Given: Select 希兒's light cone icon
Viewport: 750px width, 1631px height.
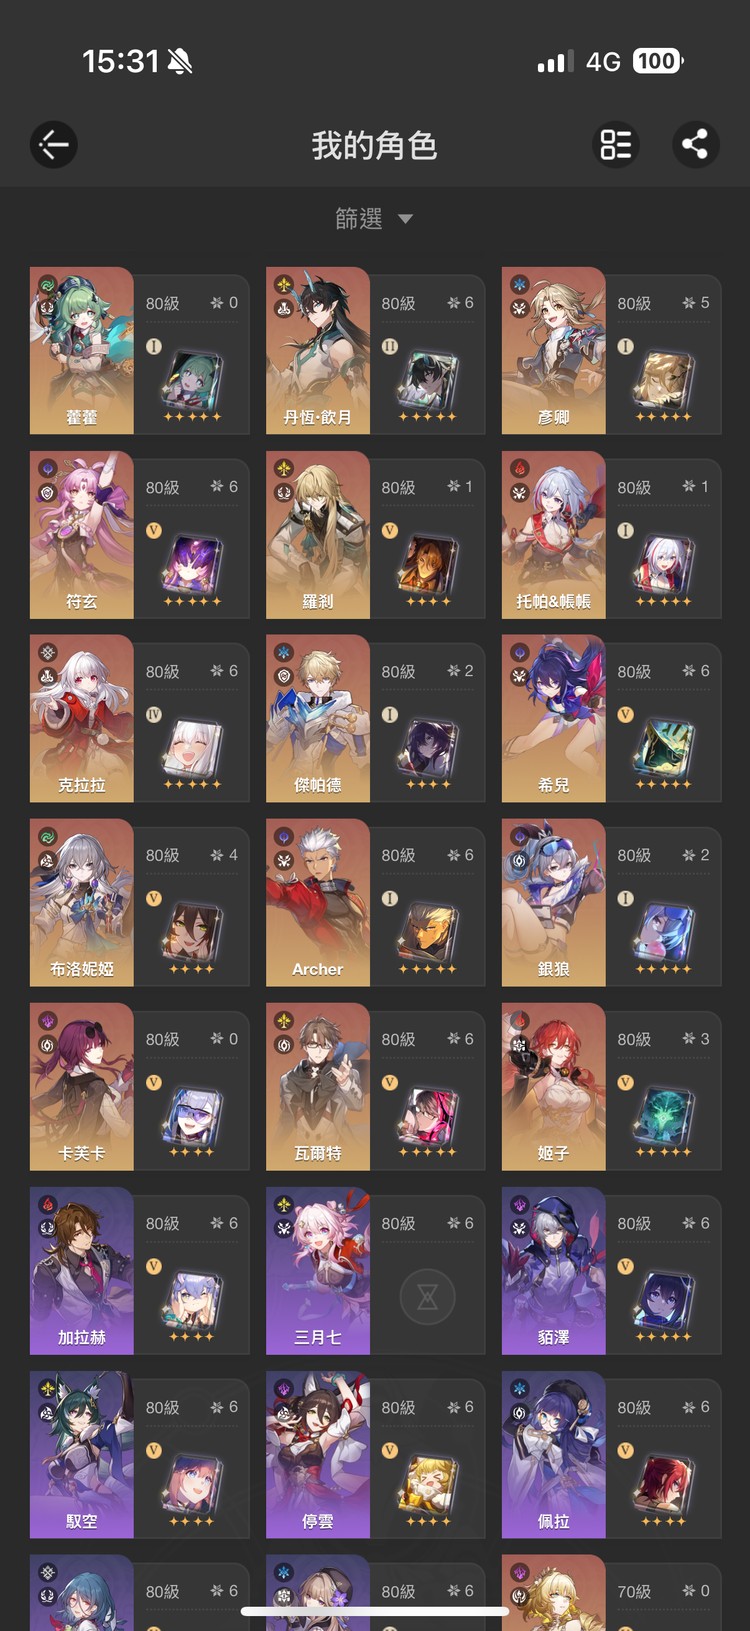Looking at the screenshot, I should (x=664, y=747).
